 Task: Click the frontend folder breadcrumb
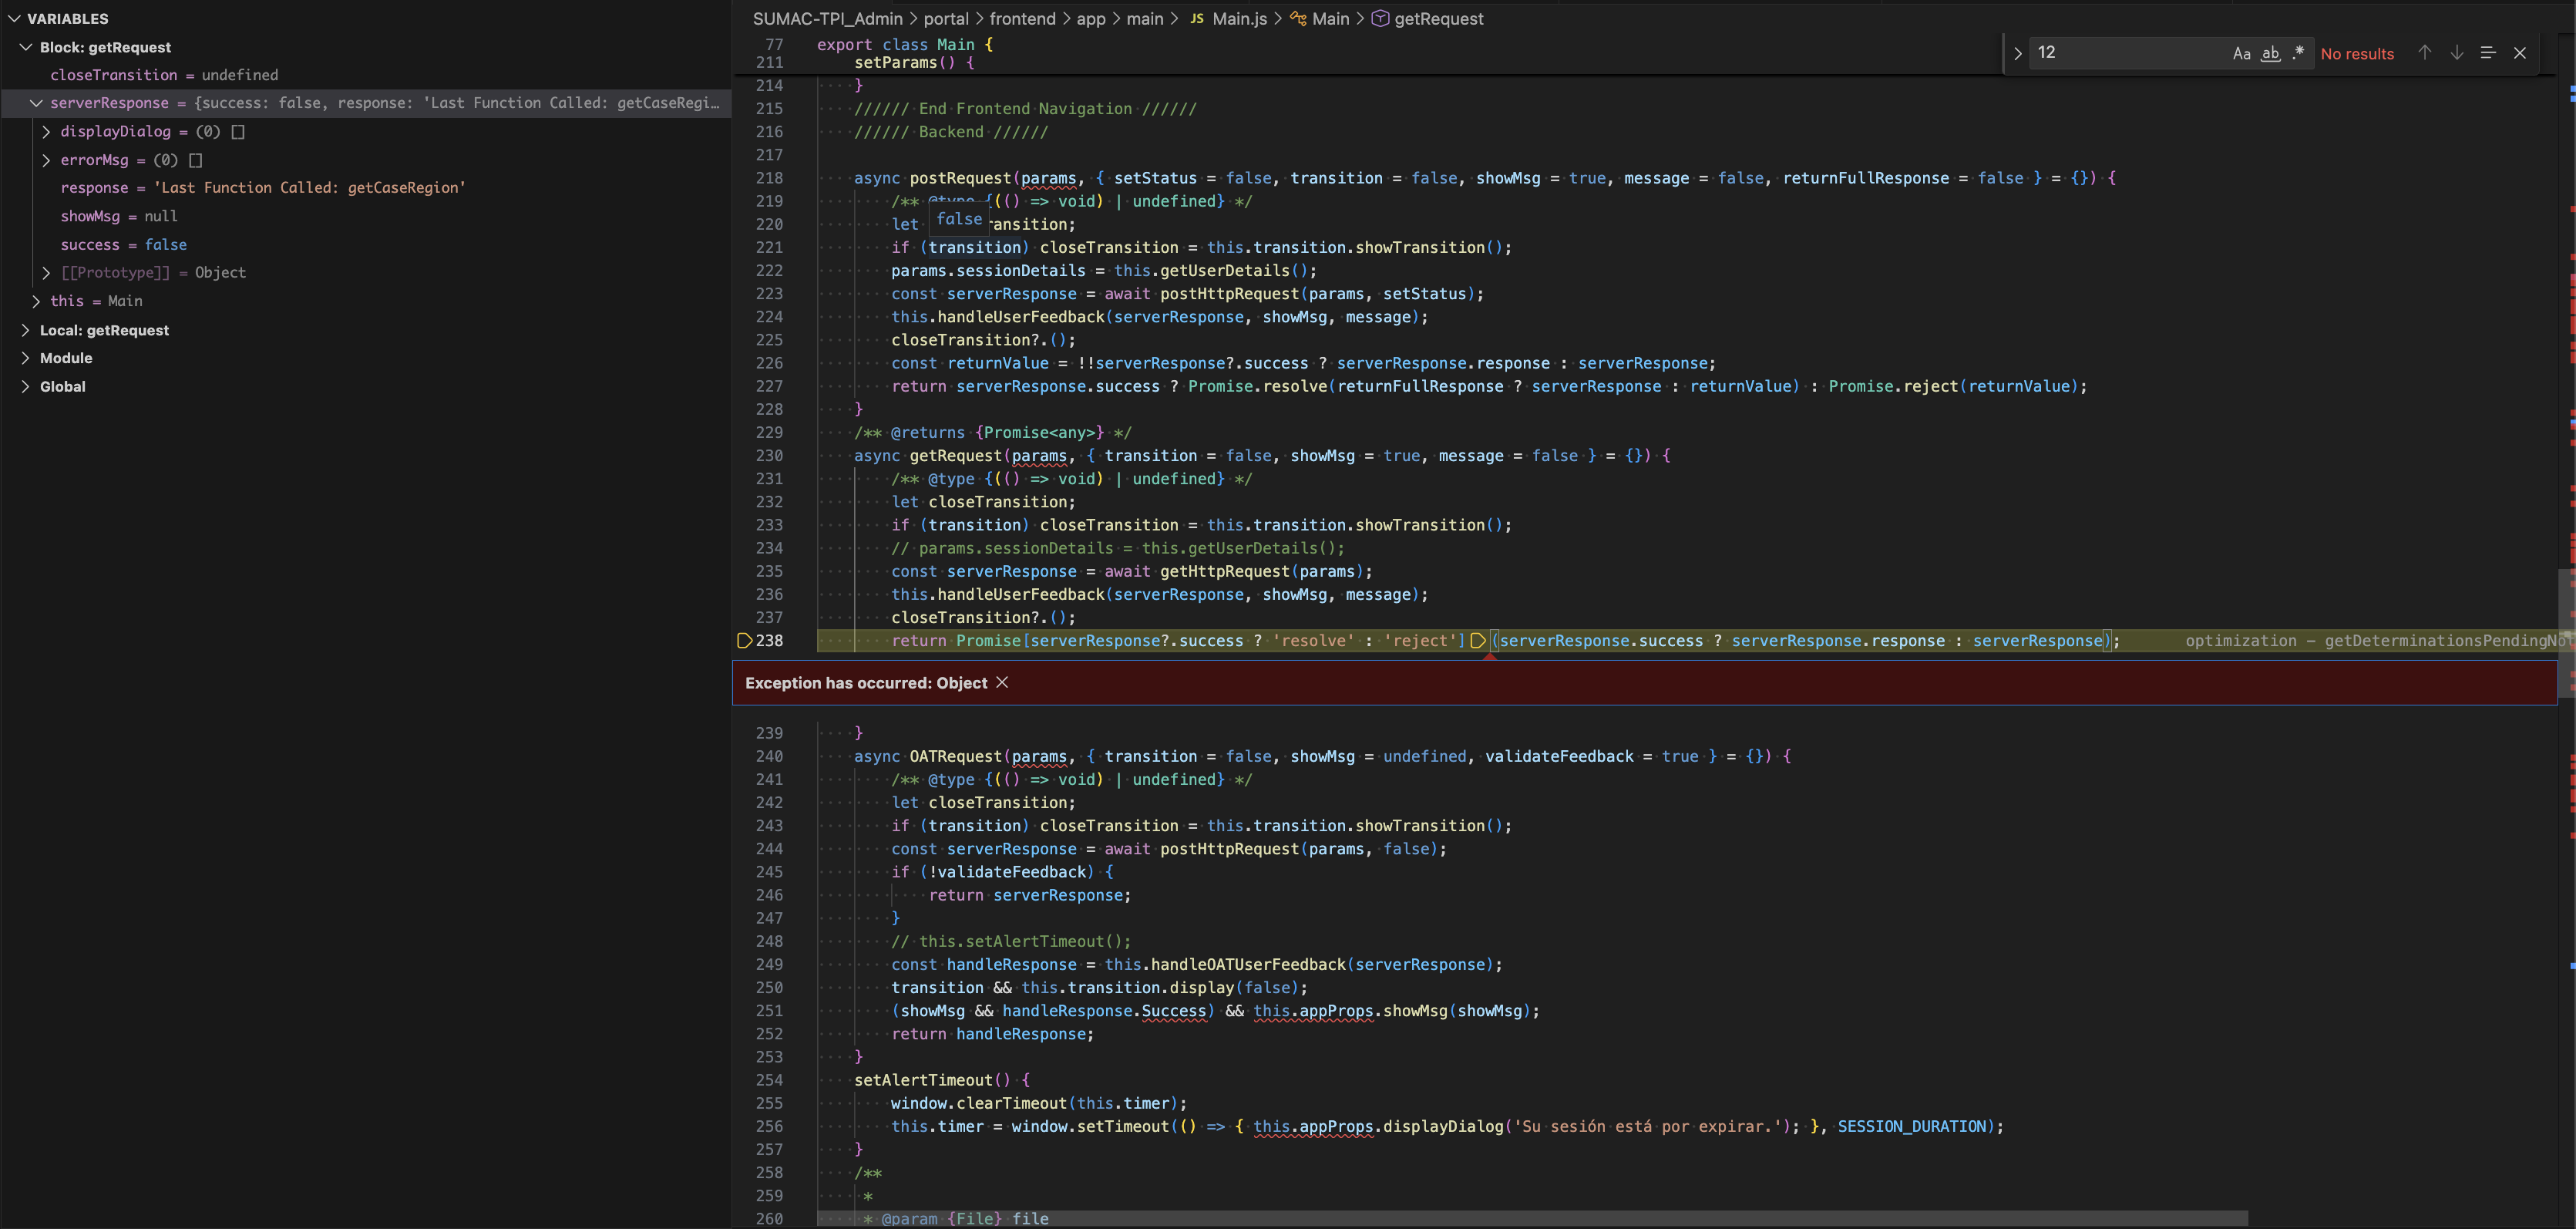click(x=1022, y=19)
